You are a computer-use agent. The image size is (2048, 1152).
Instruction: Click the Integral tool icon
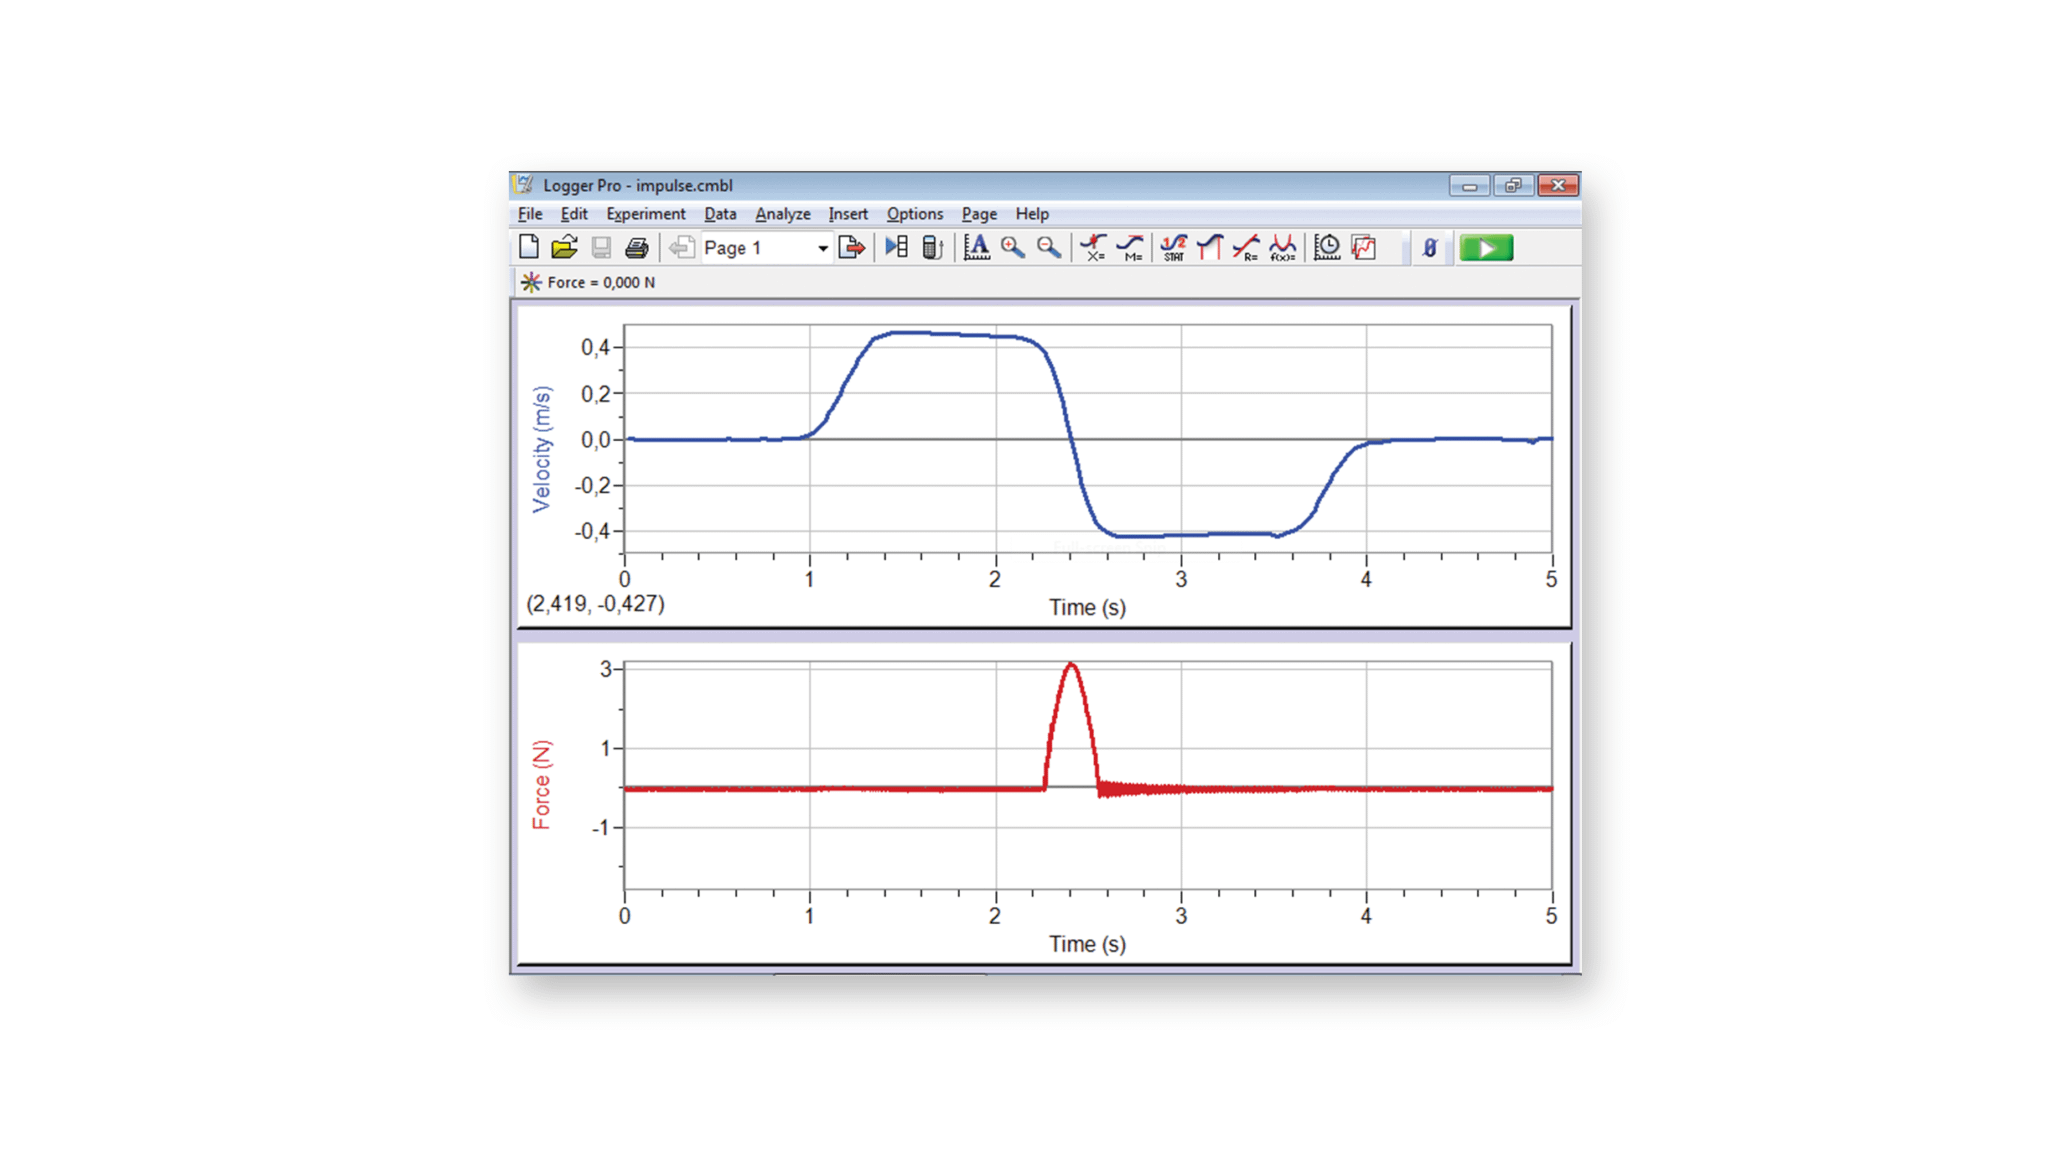tap(1208, 247)
